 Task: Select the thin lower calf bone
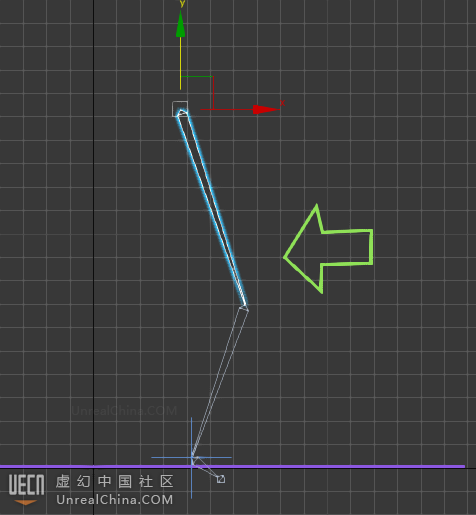(x=220, y=383)
